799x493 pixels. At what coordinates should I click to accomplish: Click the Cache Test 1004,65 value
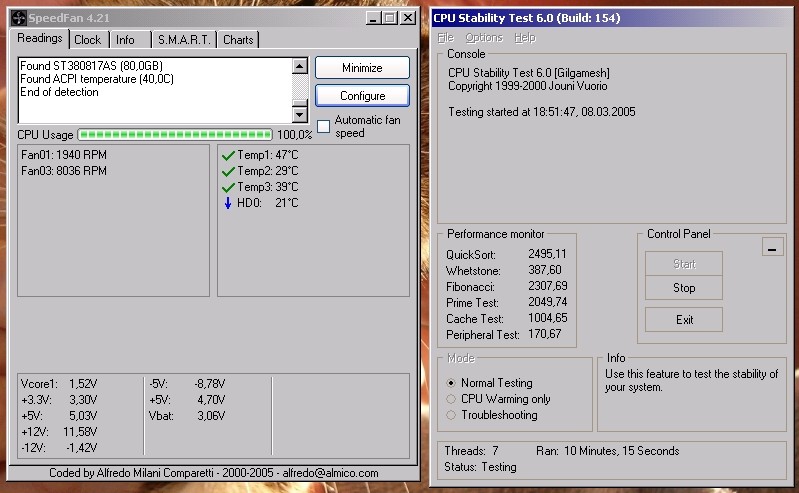pos(548,318)
